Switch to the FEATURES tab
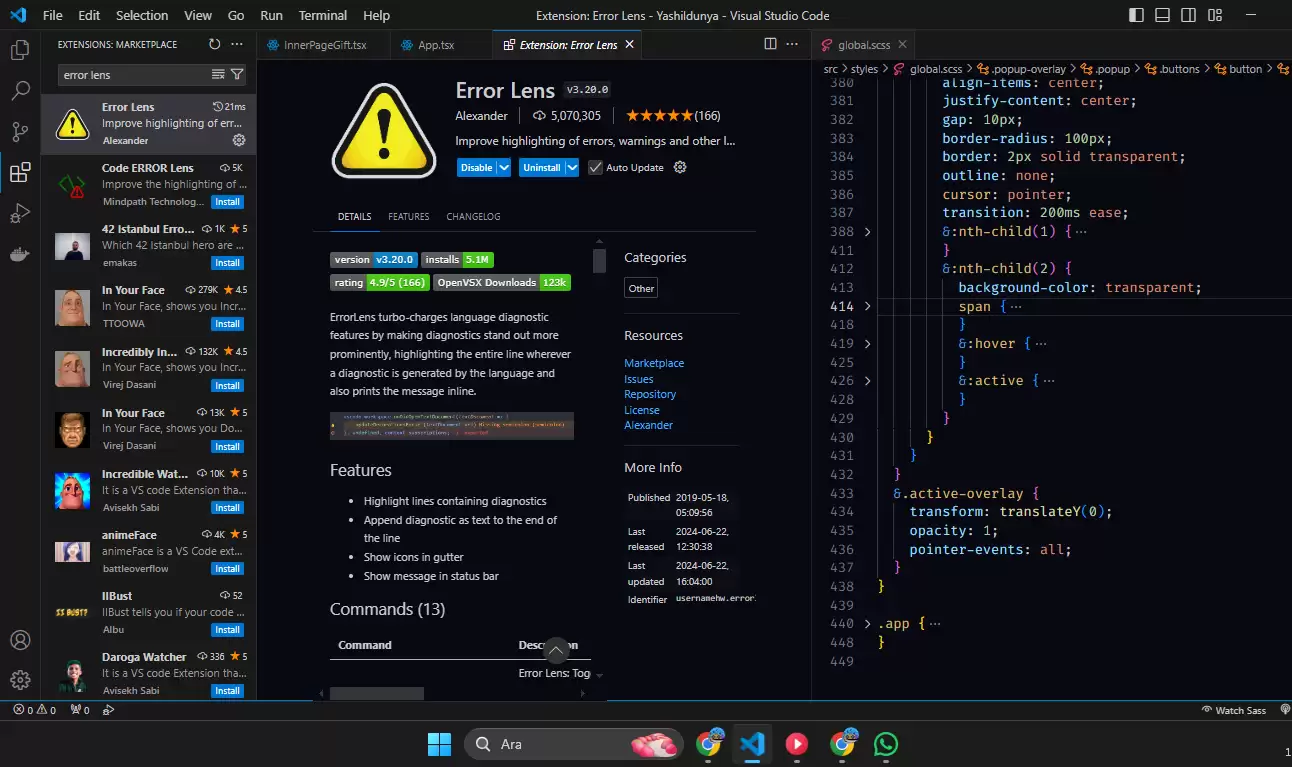Image resolution: width=1292 pixels, height=767 pixels. pos(409,217)
